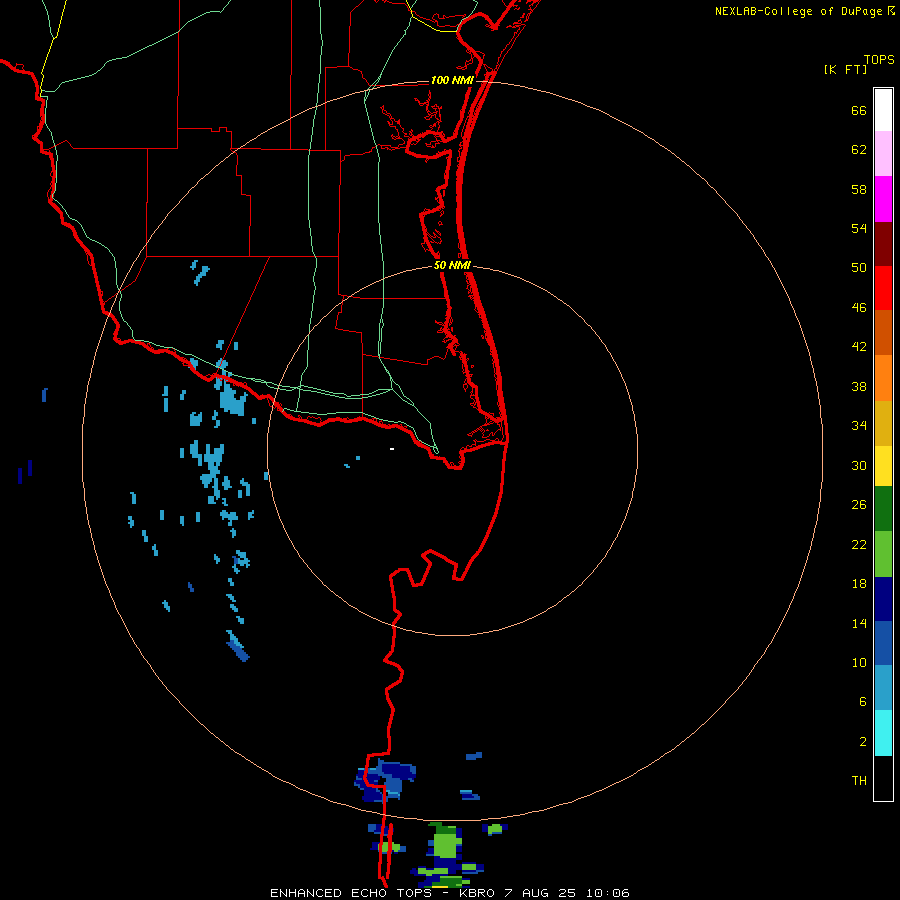This screenshot has height=900, width=900.
Task: Click the legend value 34
Action: 859,426
